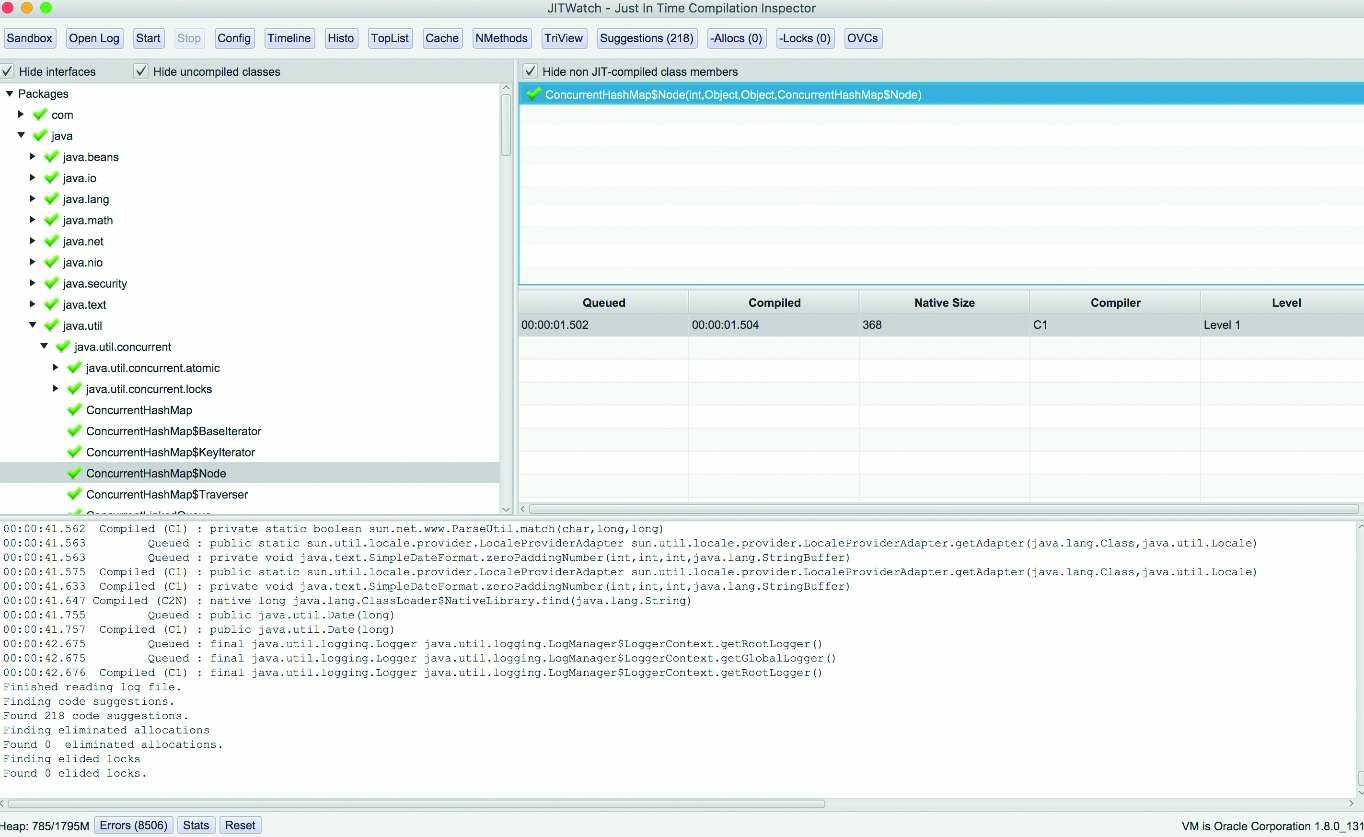Click green check icon beside ConcurrentHashMap$KeyIterator
The image size is (1364, 837).
point(74,452)
